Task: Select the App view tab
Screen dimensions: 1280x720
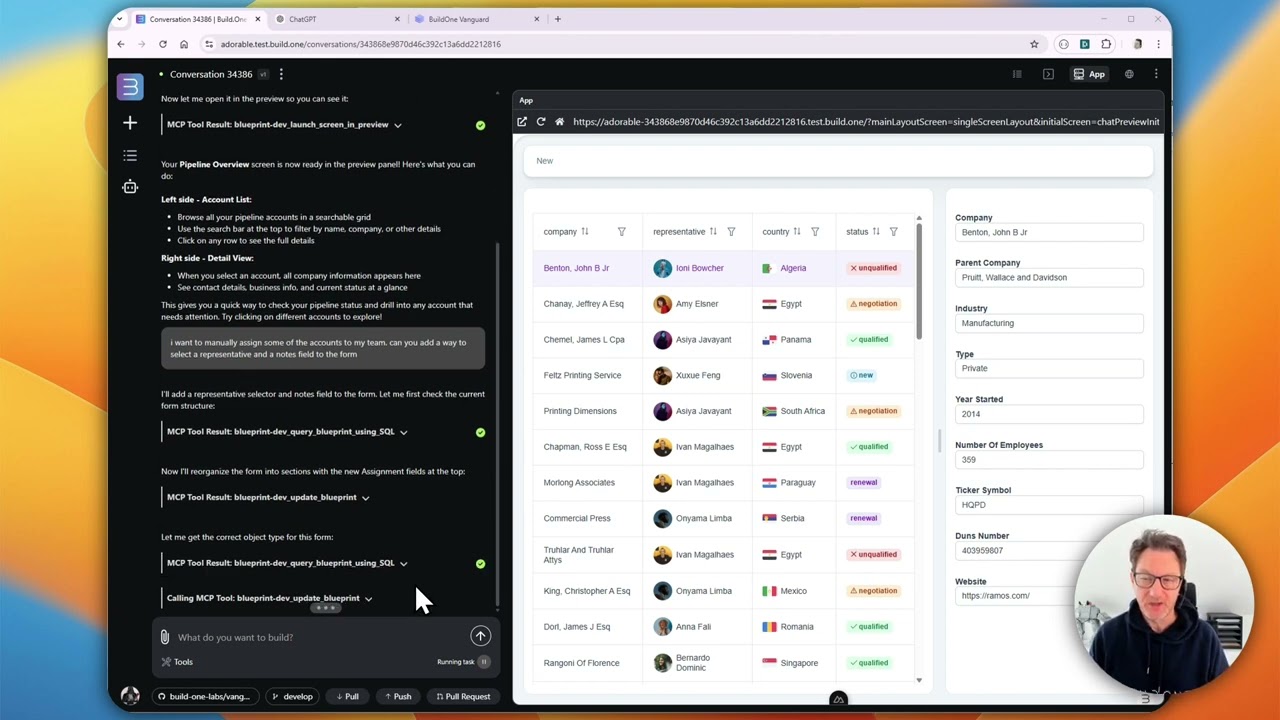Action: (x=1089, y=74)
